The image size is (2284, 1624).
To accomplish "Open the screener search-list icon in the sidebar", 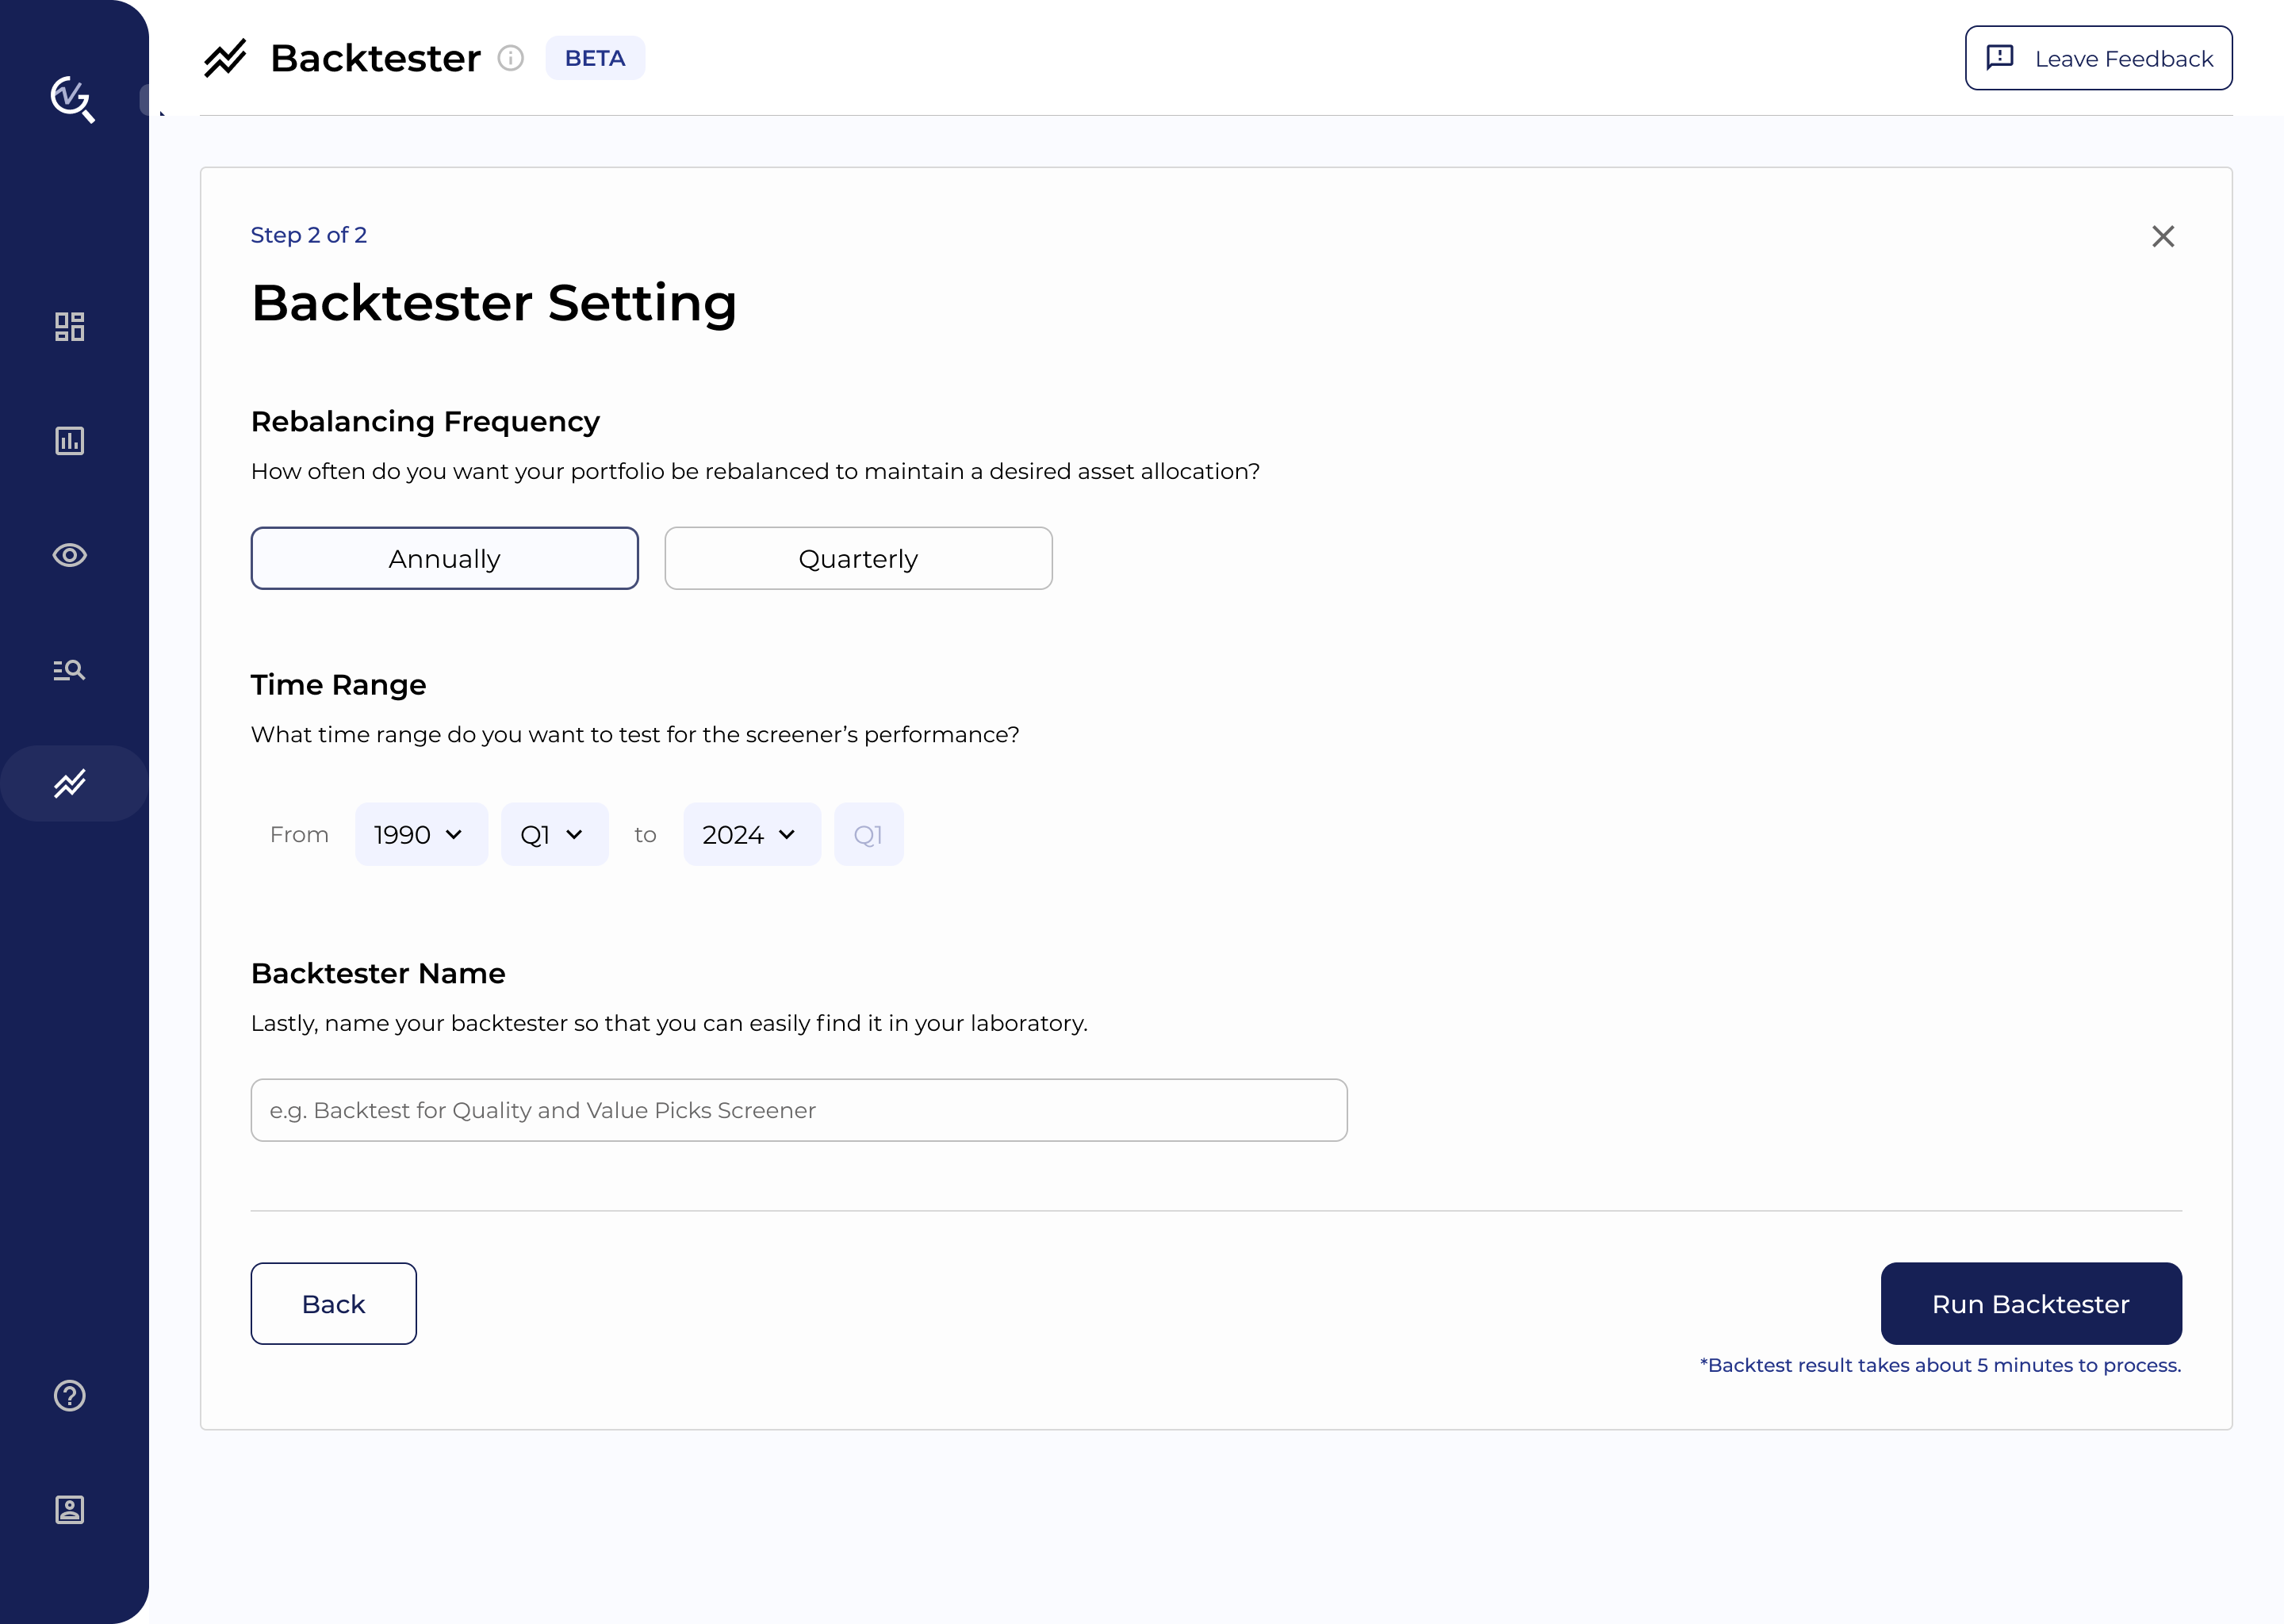I will 69,669.
